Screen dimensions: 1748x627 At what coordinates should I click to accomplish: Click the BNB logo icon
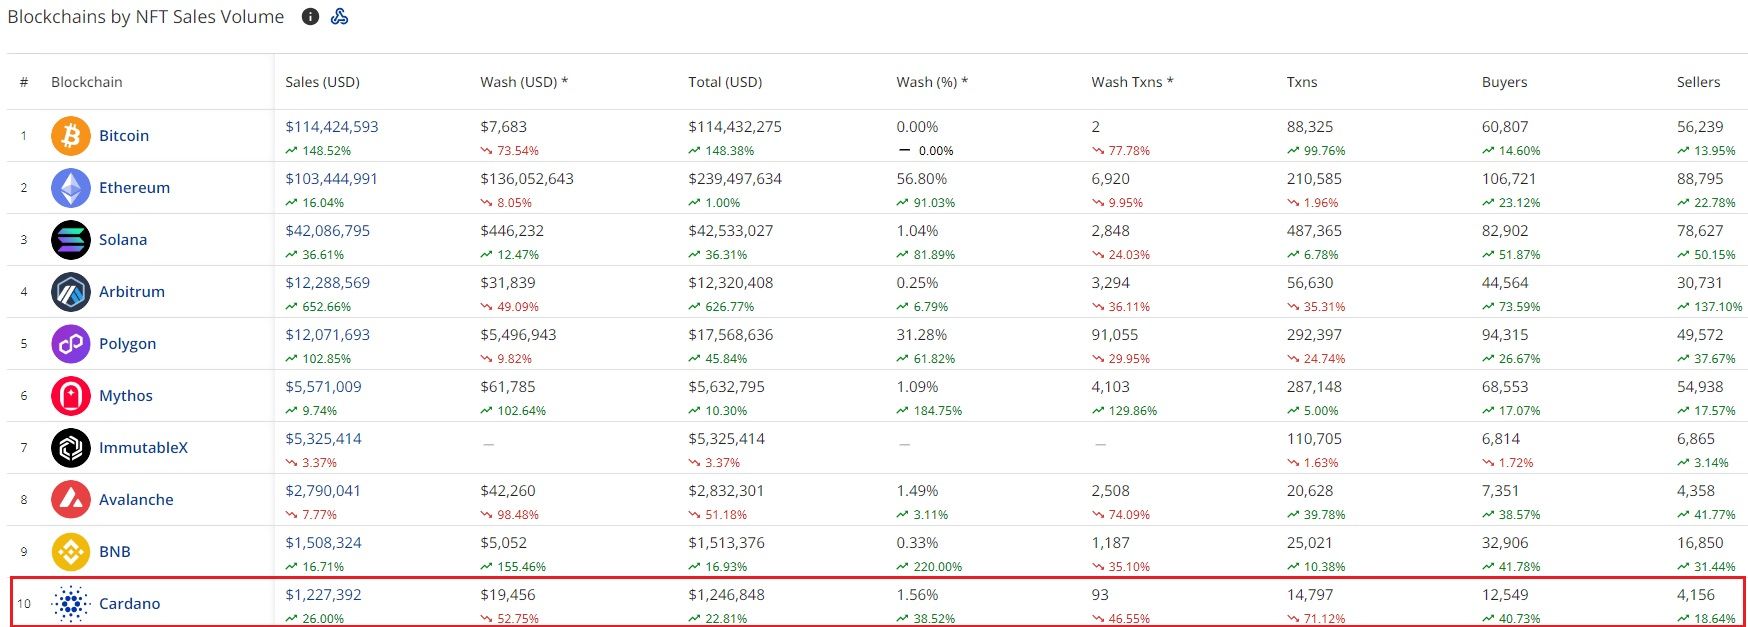point(71,552)
